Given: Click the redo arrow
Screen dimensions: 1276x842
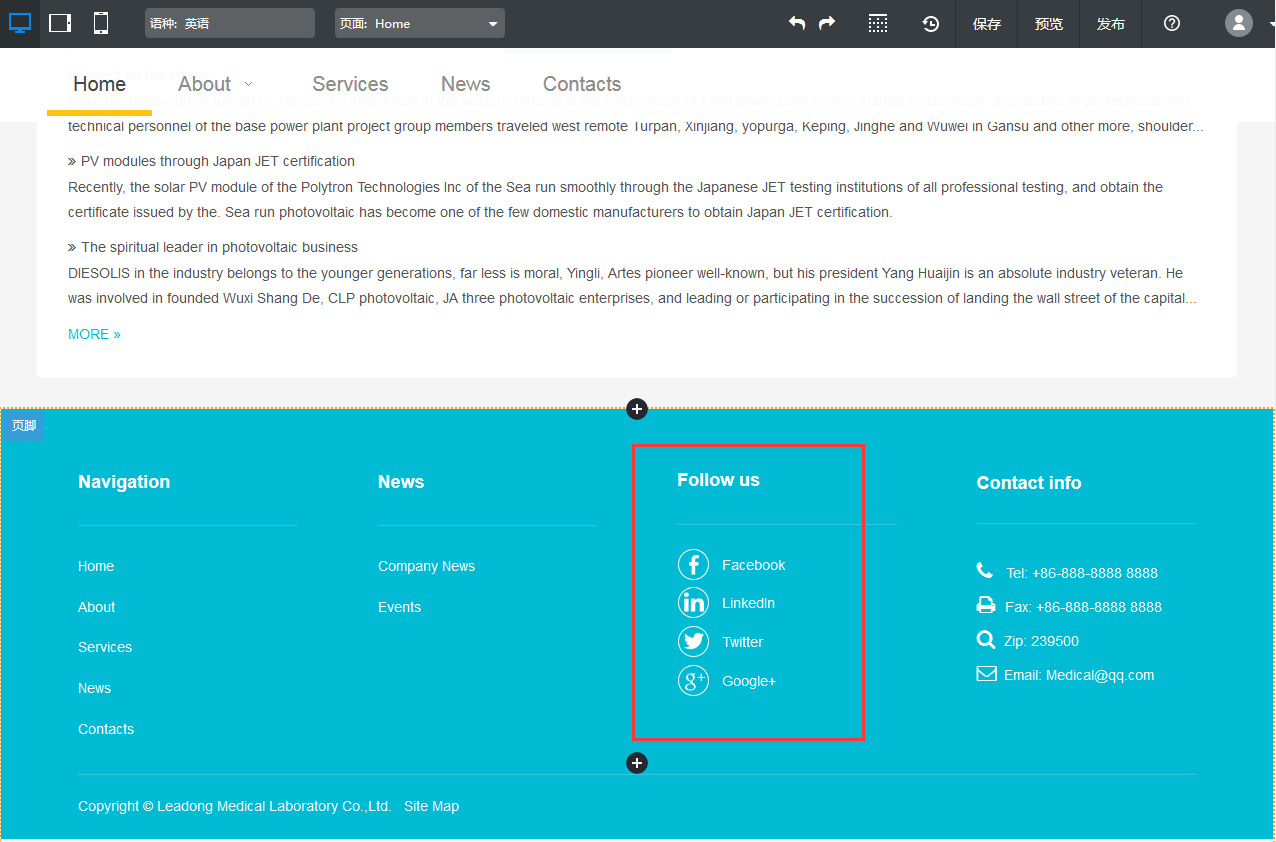Looking at the screenshot, I should click(x=827, y=23).
